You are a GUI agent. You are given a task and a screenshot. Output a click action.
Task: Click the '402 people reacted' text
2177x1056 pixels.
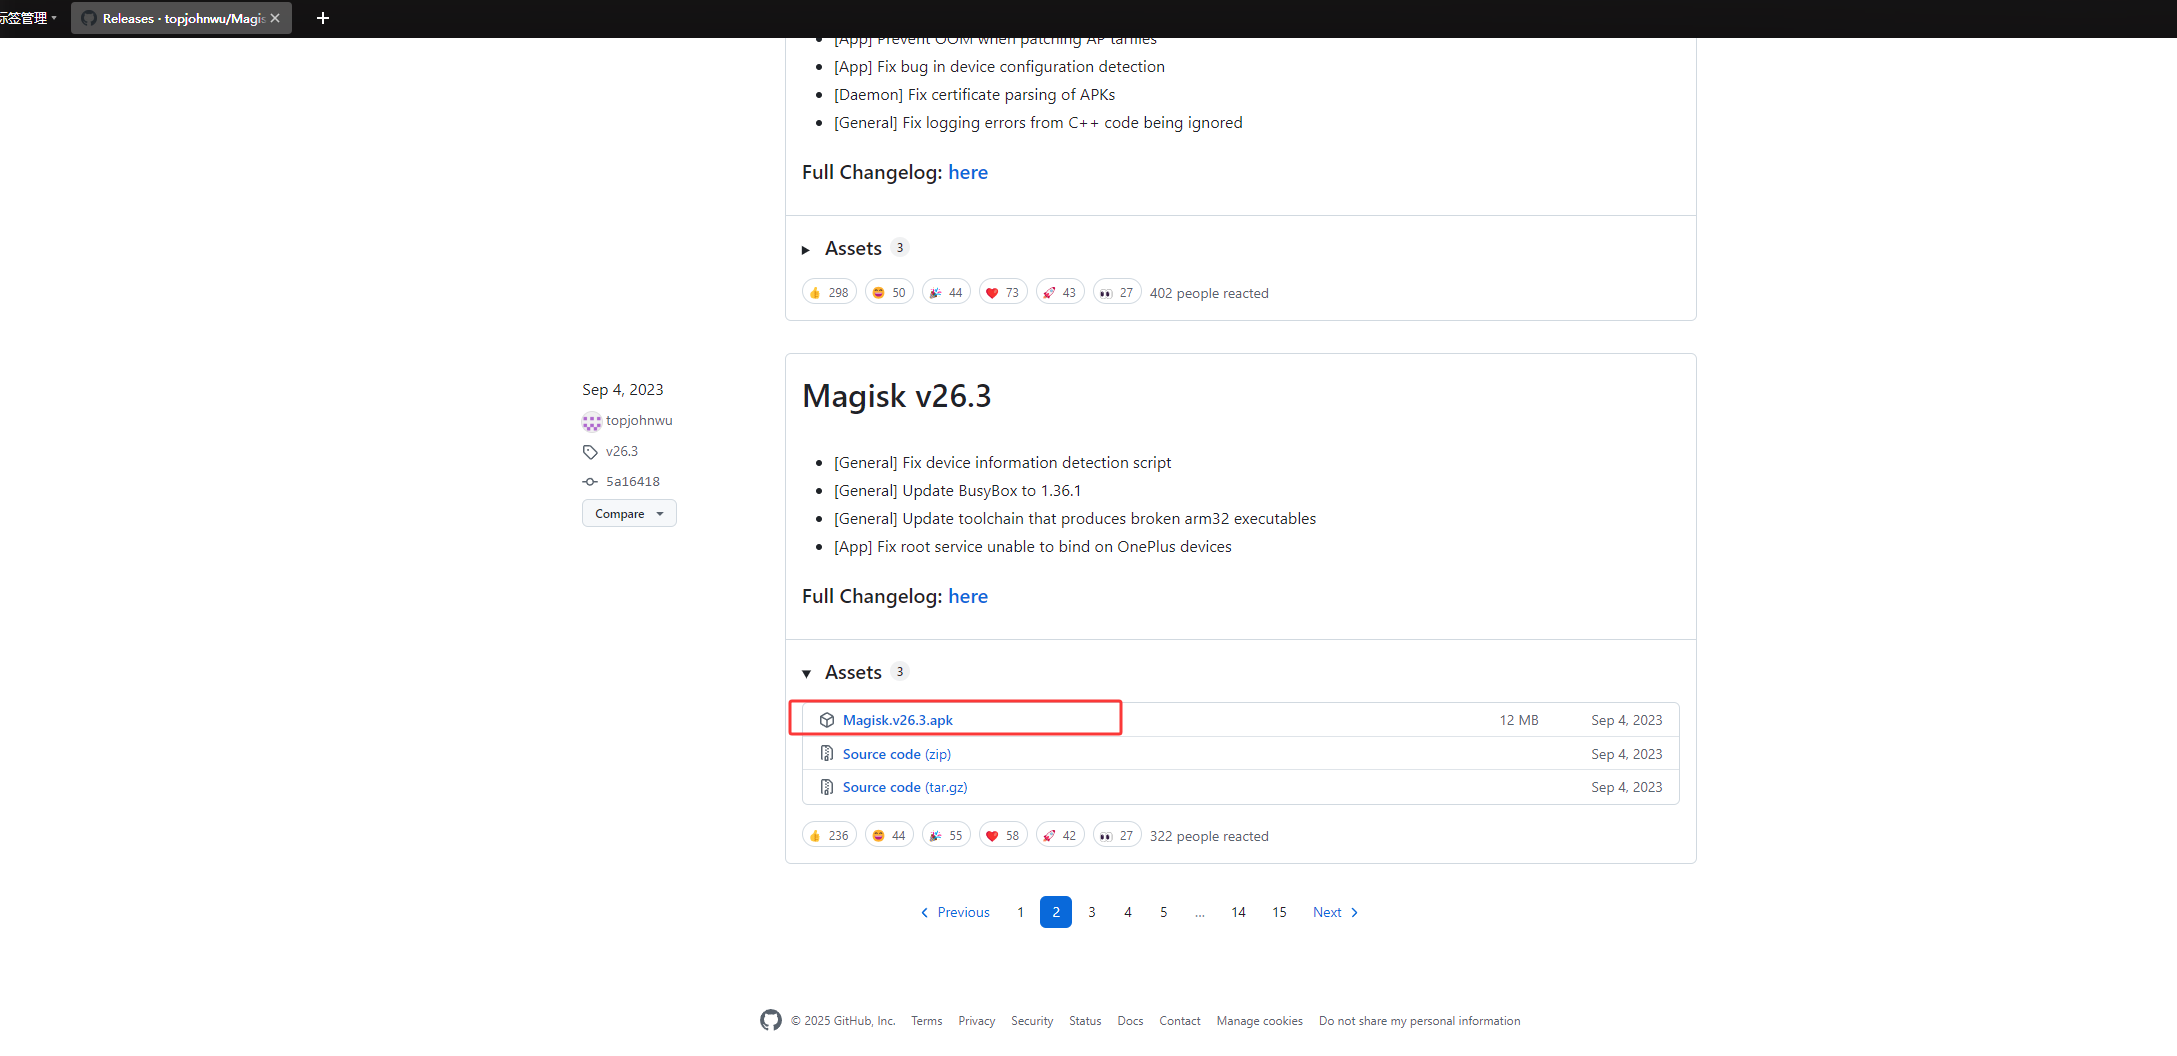click(x=1209, y=293)
